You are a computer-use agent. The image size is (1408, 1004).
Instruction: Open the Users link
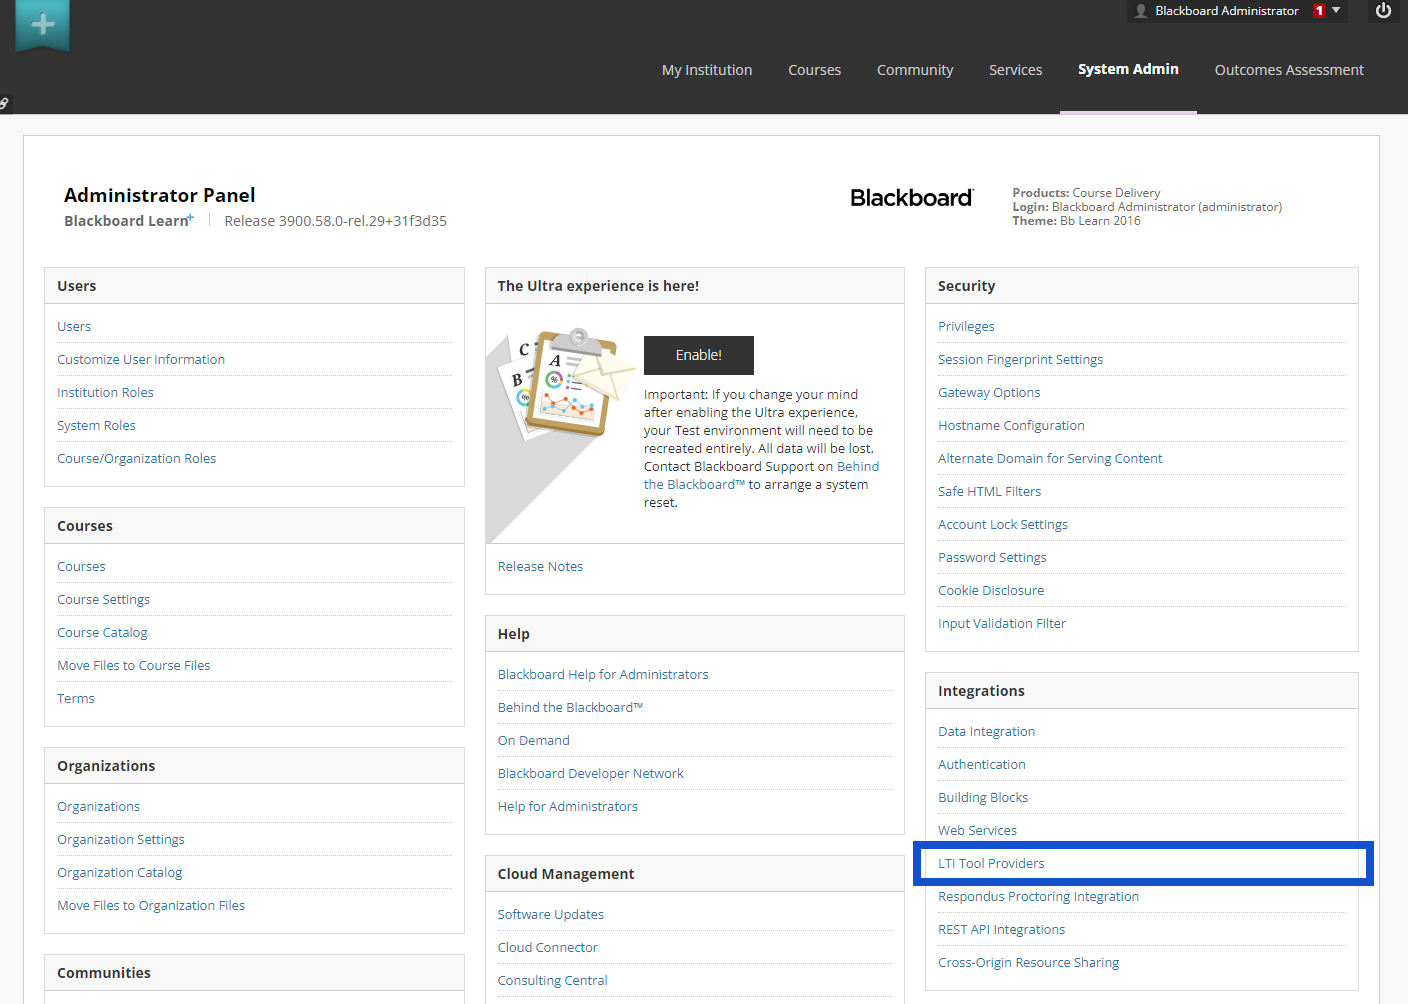pos(74,327)
